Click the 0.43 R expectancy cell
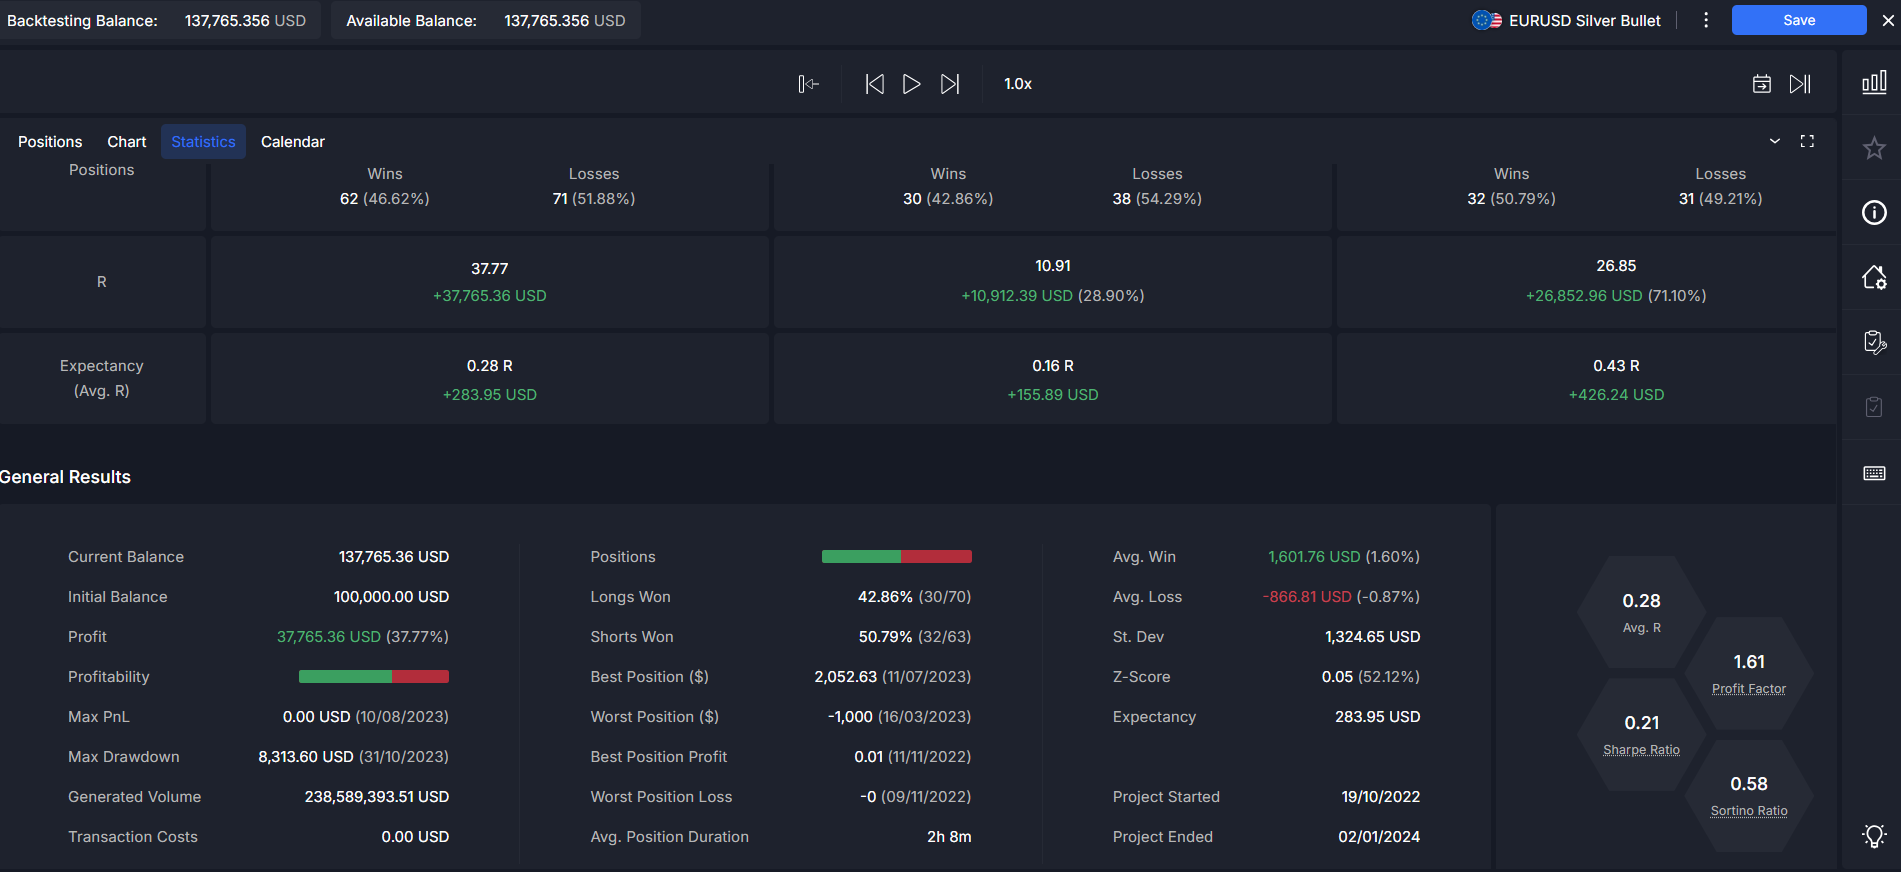The height and width of the screenshot is (872, 1901). (1586, 379)
